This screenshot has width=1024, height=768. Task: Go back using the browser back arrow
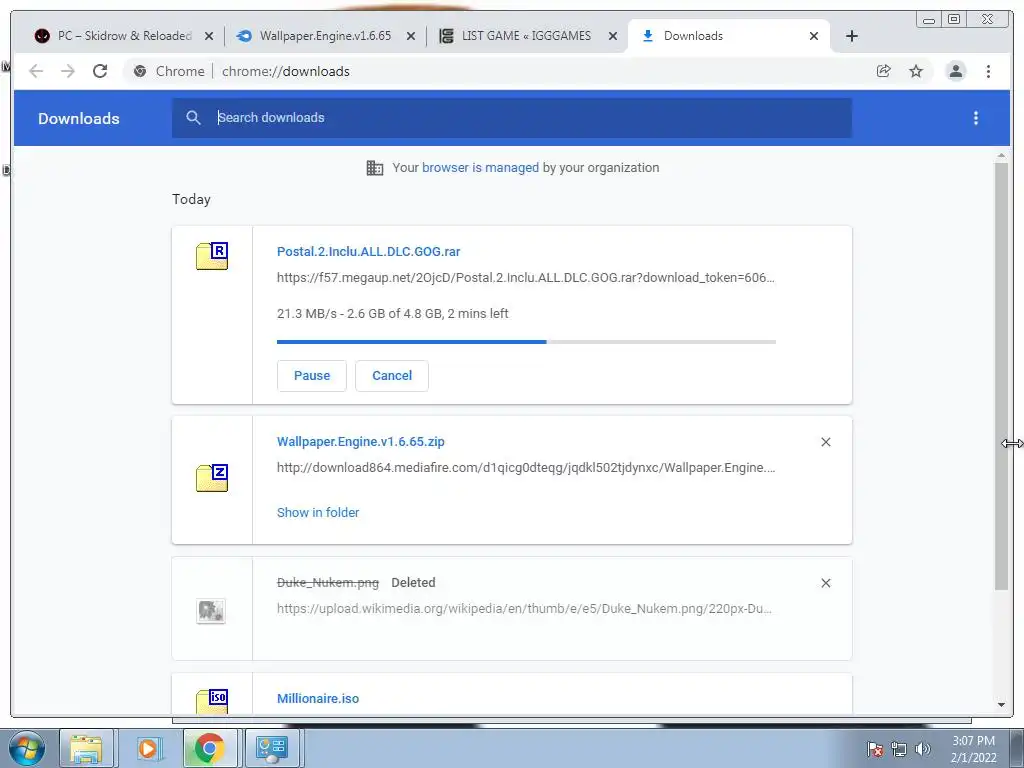(x=36, y=71)
